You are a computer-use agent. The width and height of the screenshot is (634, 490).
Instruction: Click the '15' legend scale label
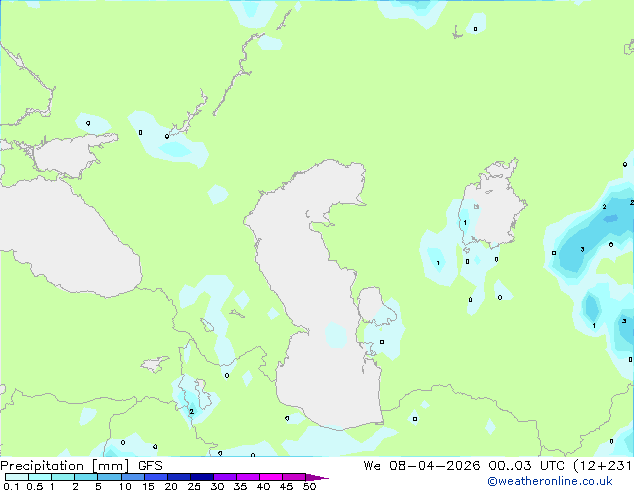pyautogui.click(x=148, y=486)
